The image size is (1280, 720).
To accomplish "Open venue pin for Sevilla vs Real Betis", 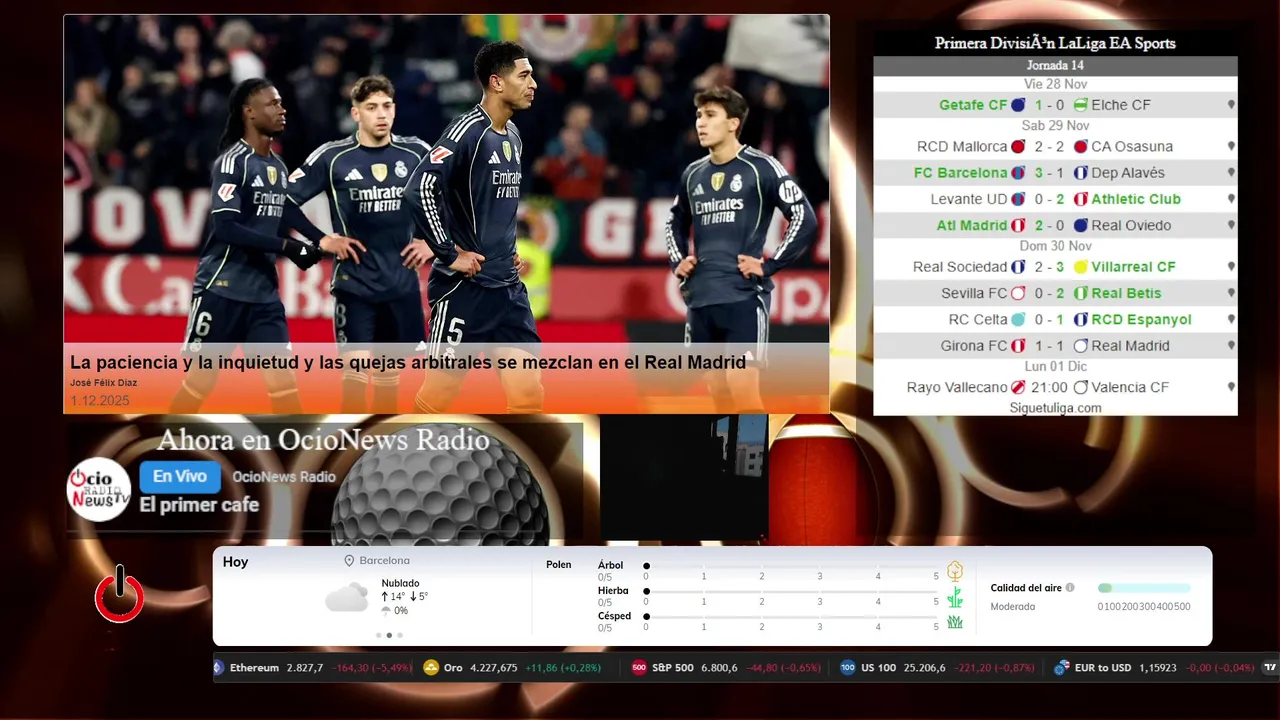I will [1231, 293].
